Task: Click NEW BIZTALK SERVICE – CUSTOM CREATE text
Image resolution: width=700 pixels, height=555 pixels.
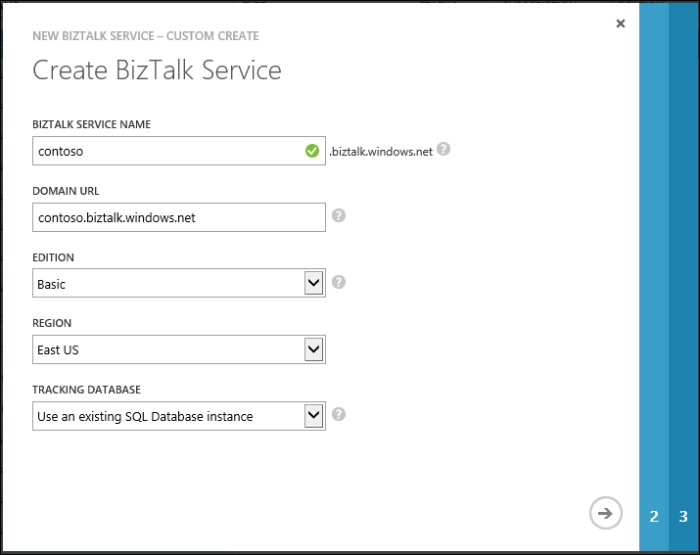Action: coord(146,36)
